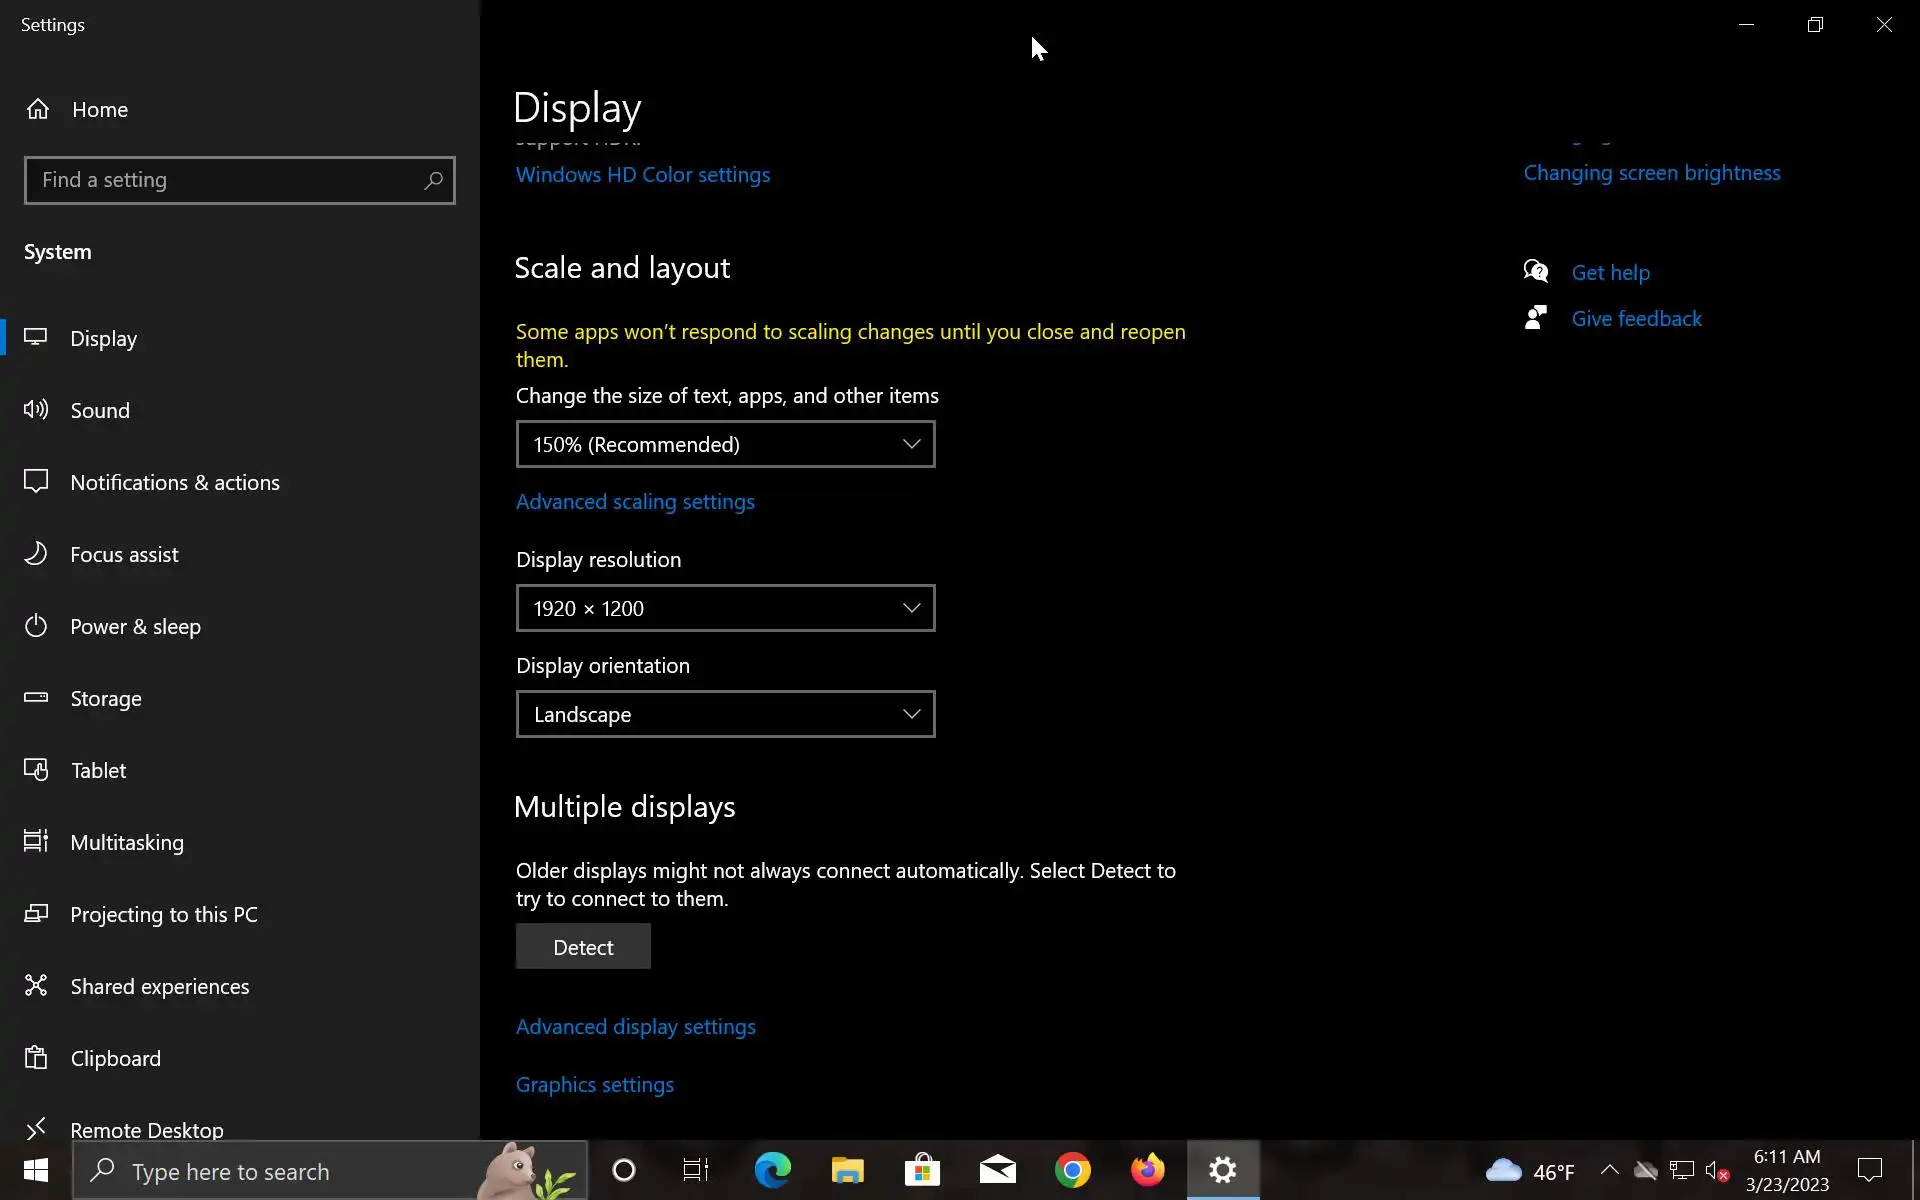
Task: Expand the Display orientation Landscape dropdown
Action: [x=725, y=714]
